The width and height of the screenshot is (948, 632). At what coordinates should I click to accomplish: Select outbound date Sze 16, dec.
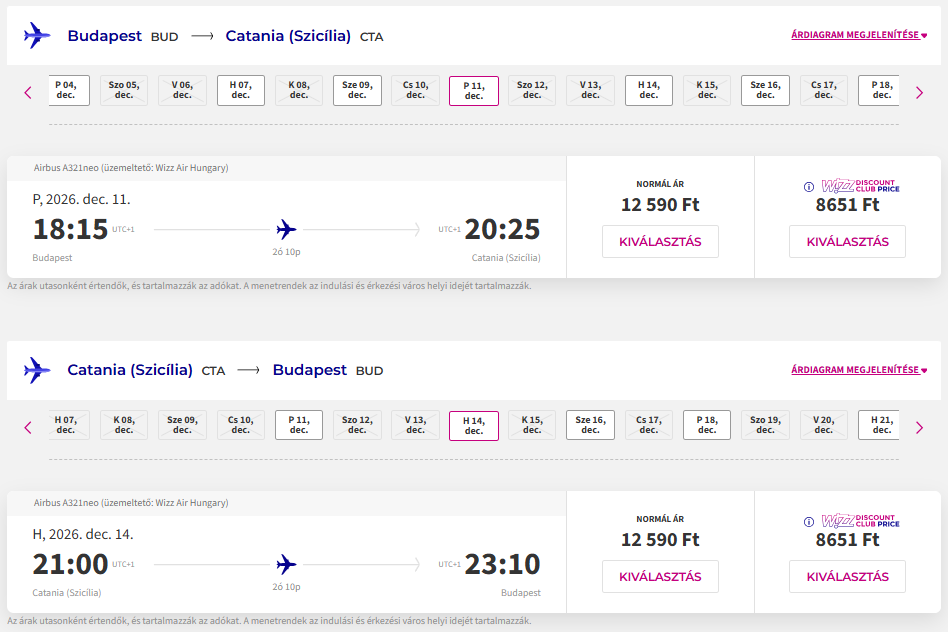[x=765, y=90]
